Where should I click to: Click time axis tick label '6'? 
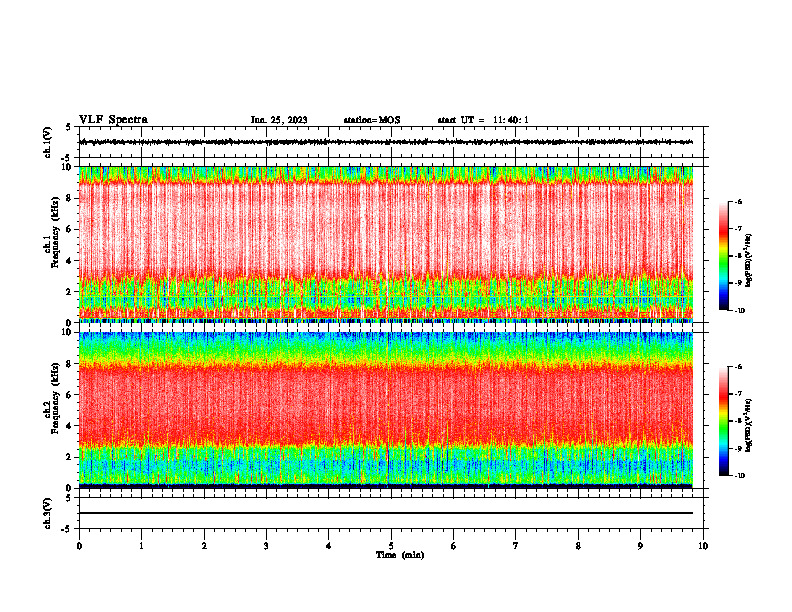pos(454,546)
